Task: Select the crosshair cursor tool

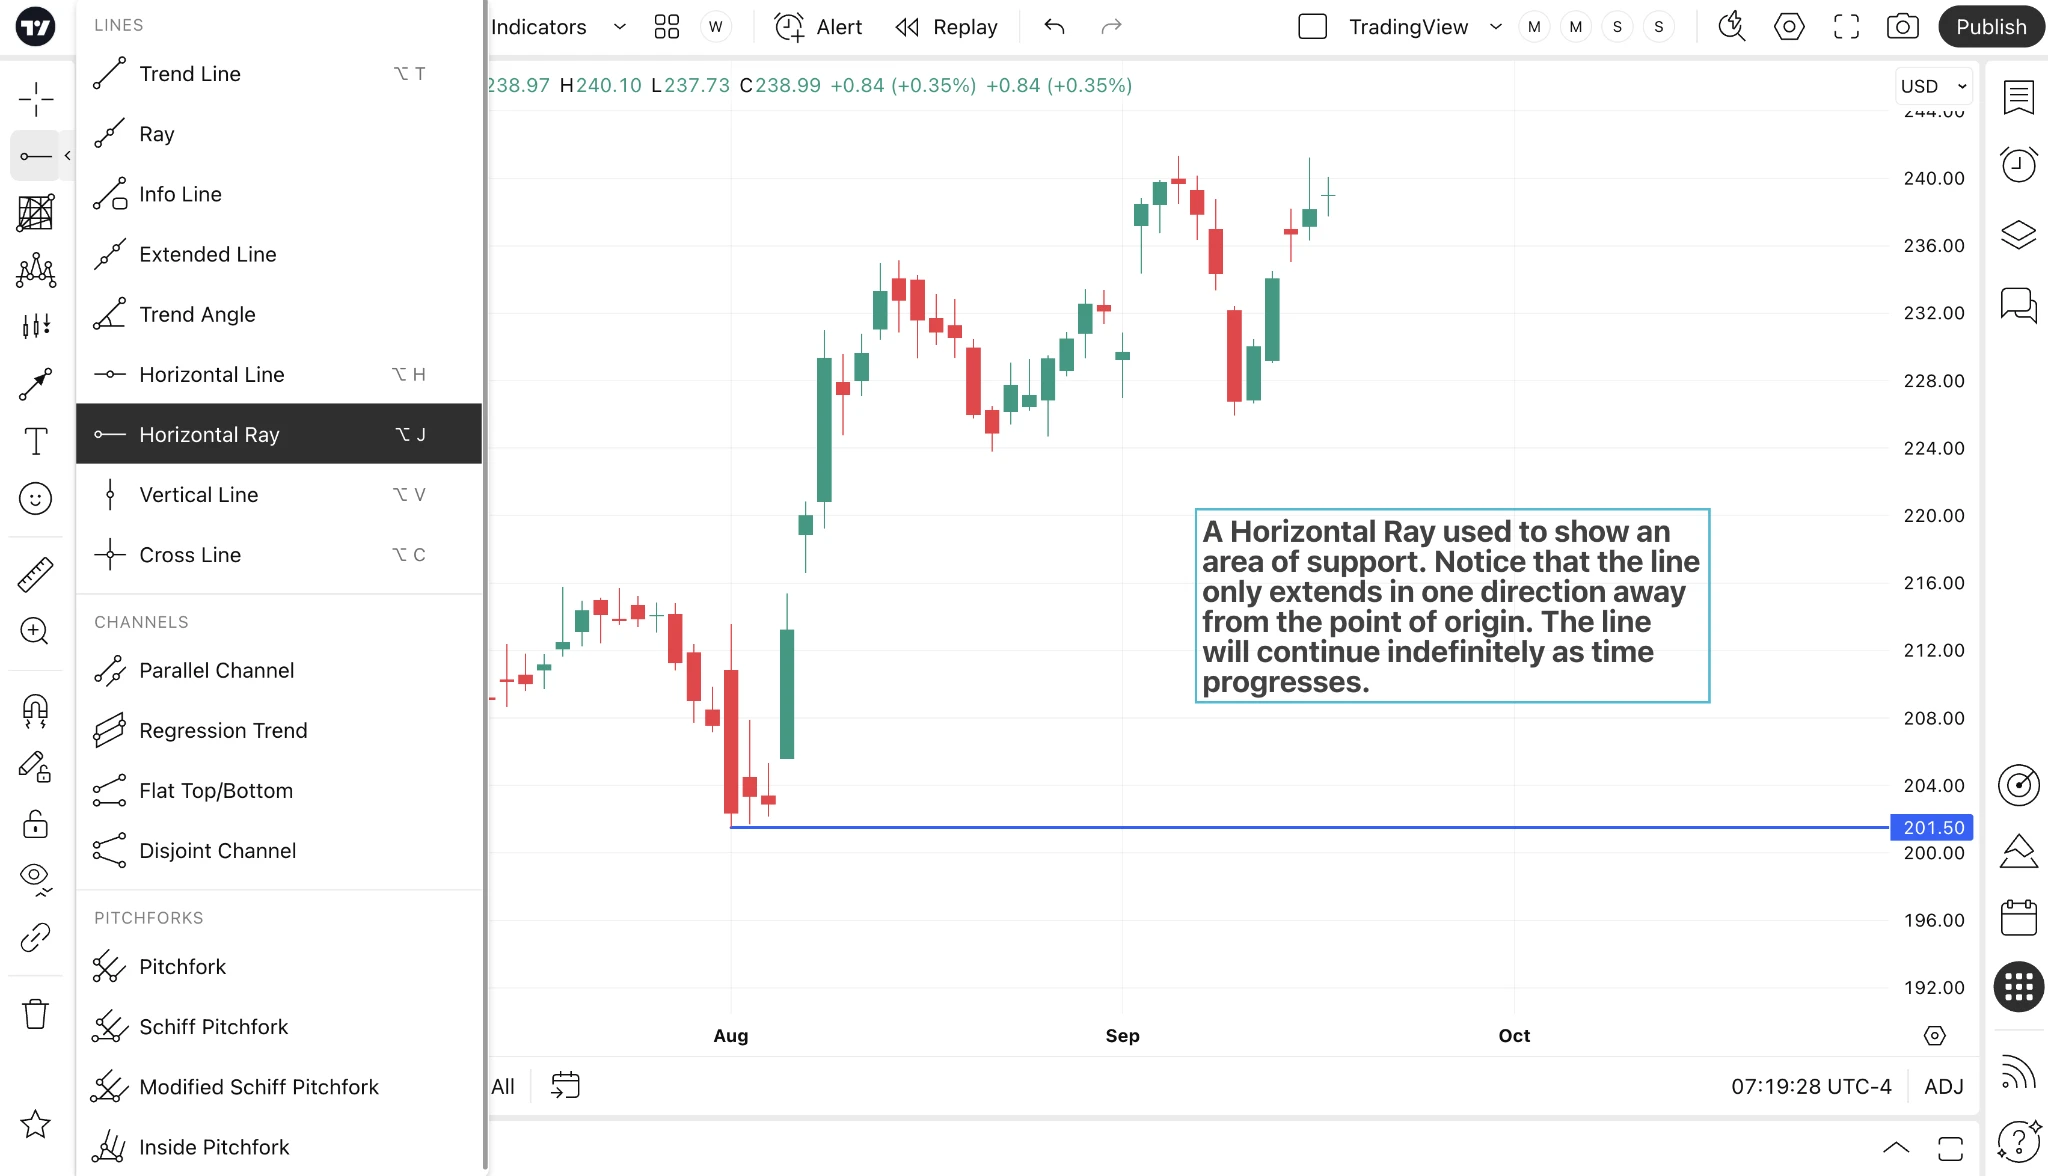Action: (36, 99)
